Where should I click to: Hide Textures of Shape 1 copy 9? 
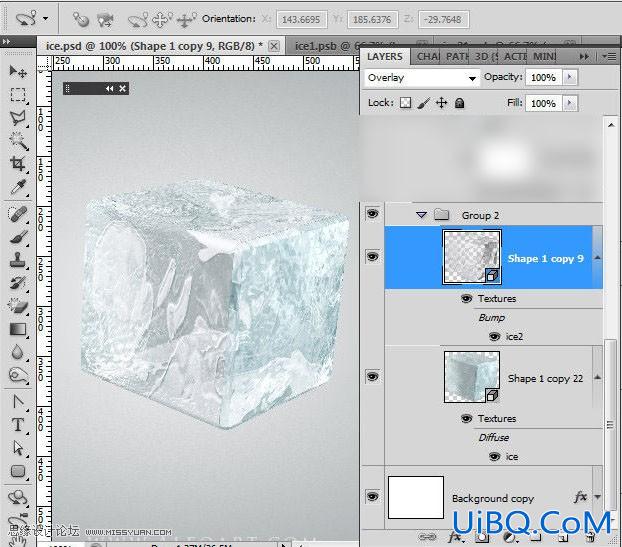click(467, 298)
